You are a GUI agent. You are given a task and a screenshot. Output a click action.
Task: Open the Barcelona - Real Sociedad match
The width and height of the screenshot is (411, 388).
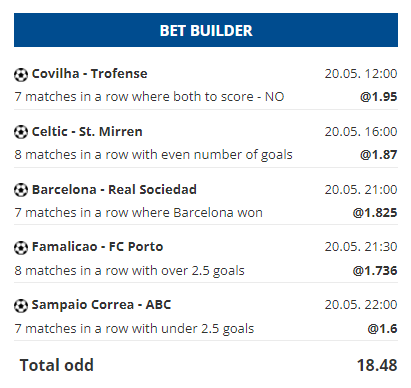114,190
